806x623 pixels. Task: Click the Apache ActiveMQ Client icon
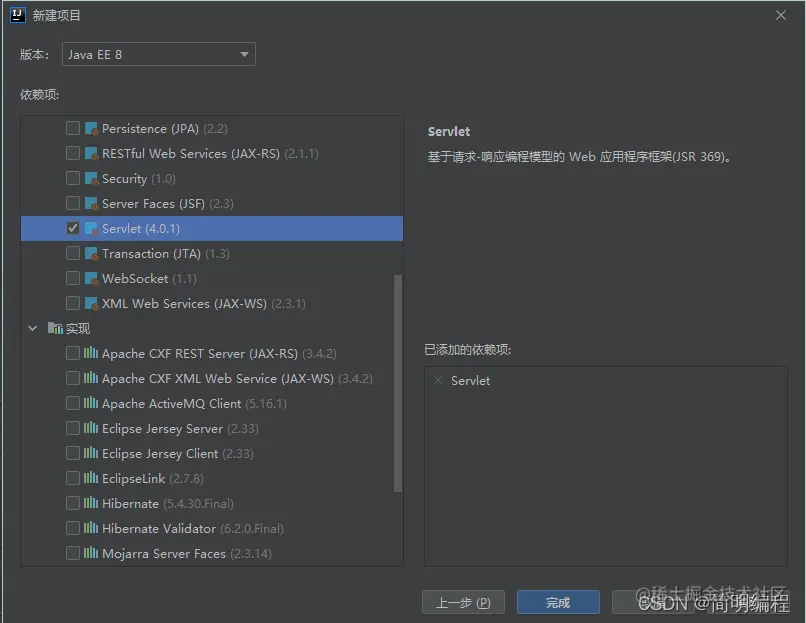(x=90, y=403)
